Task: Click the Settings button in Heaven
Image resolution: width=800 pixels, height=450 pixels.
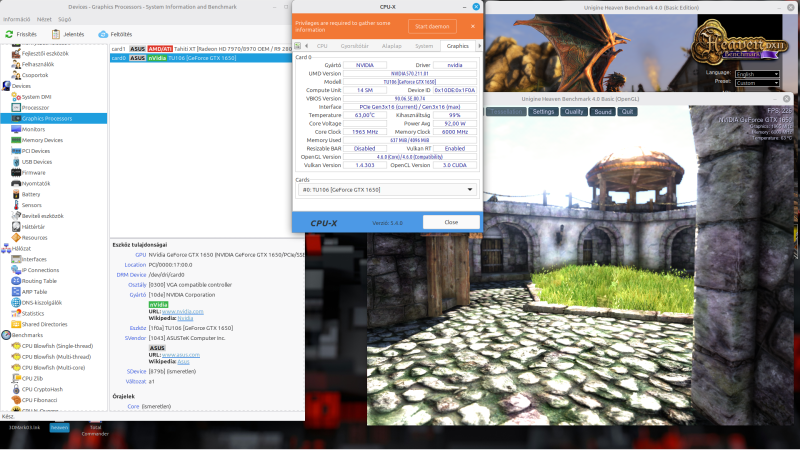Action: [x=543, y=112]
